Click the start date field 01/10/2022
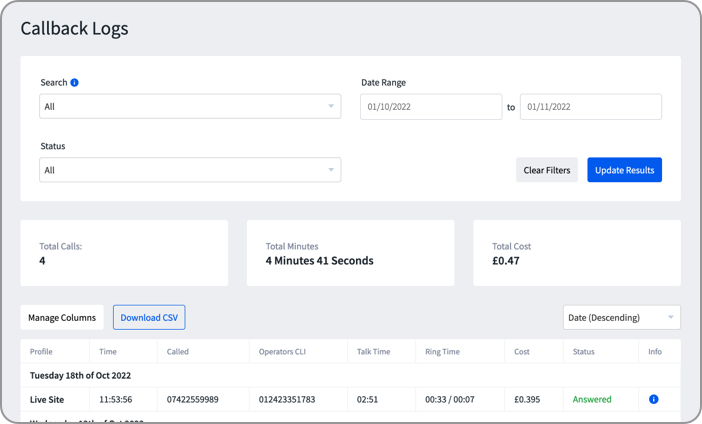The width and height of the screenshot is (702, 424). [x=430, y=107]
